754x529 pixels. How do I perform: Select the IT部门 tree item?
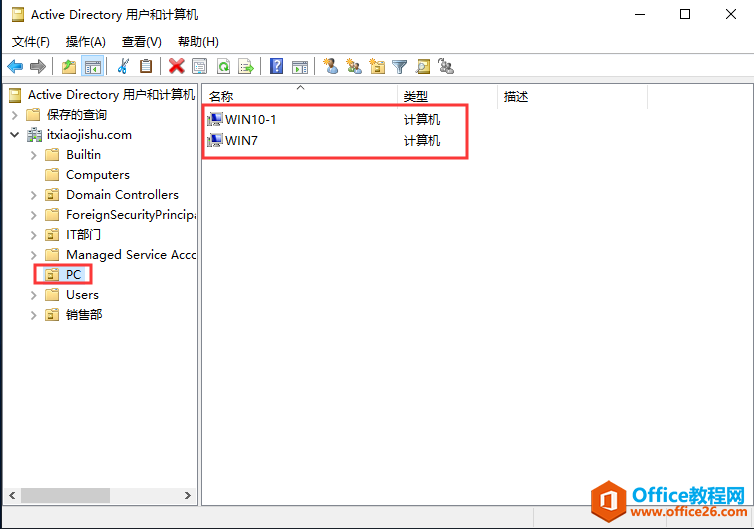(83, 235)
